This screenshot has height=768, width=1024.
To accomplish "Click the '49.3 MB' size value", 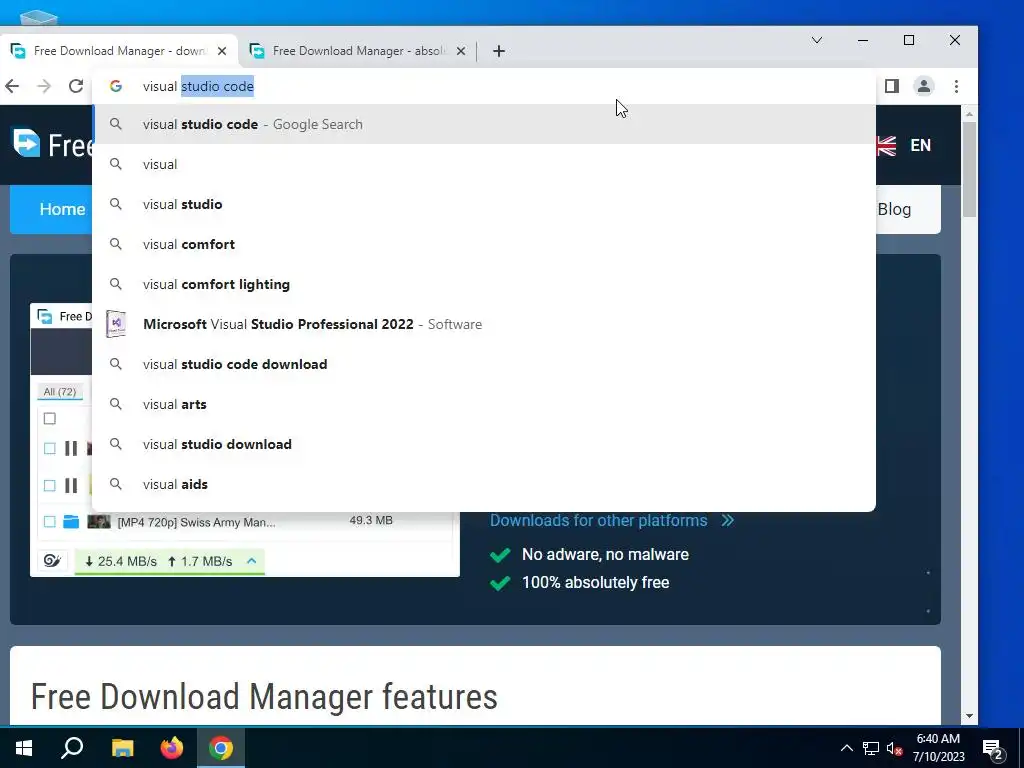I will [x=371, y=520].
